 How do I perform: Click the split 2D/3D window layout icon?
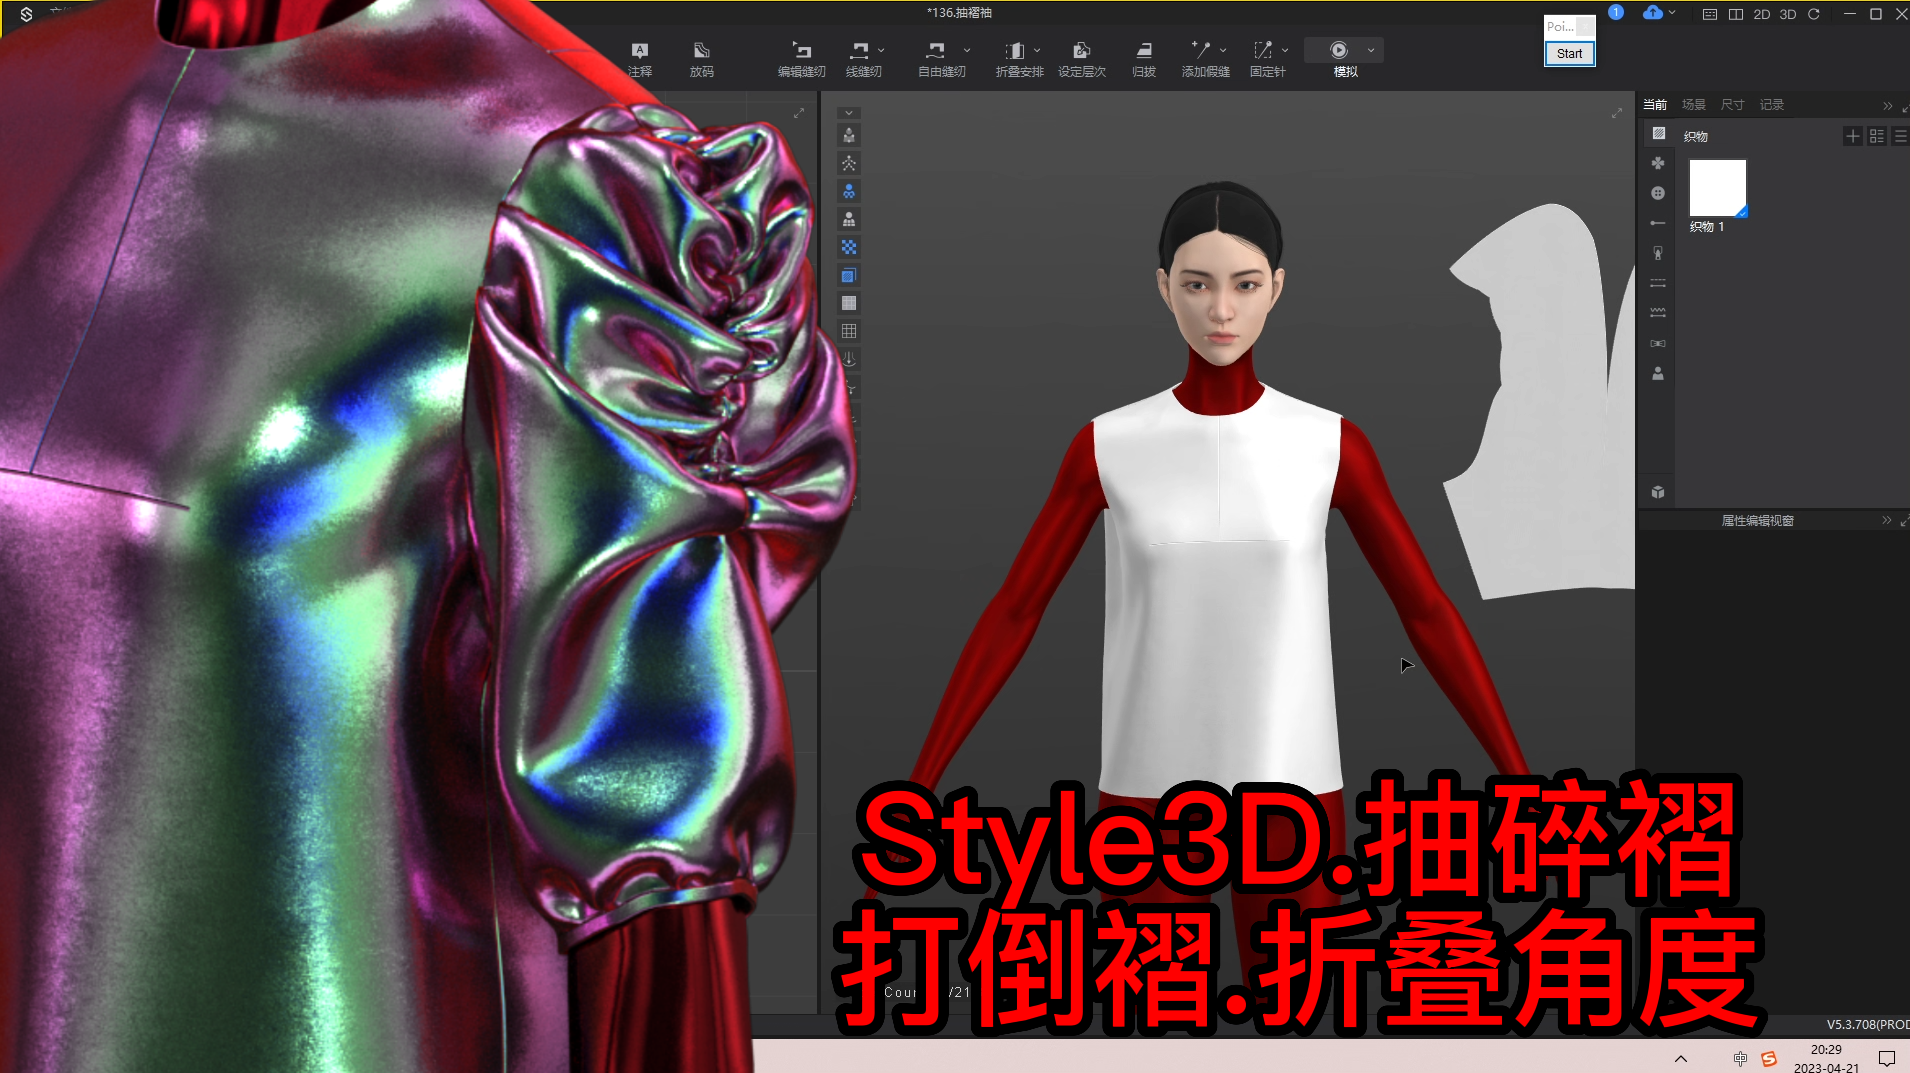[1736, 14]
